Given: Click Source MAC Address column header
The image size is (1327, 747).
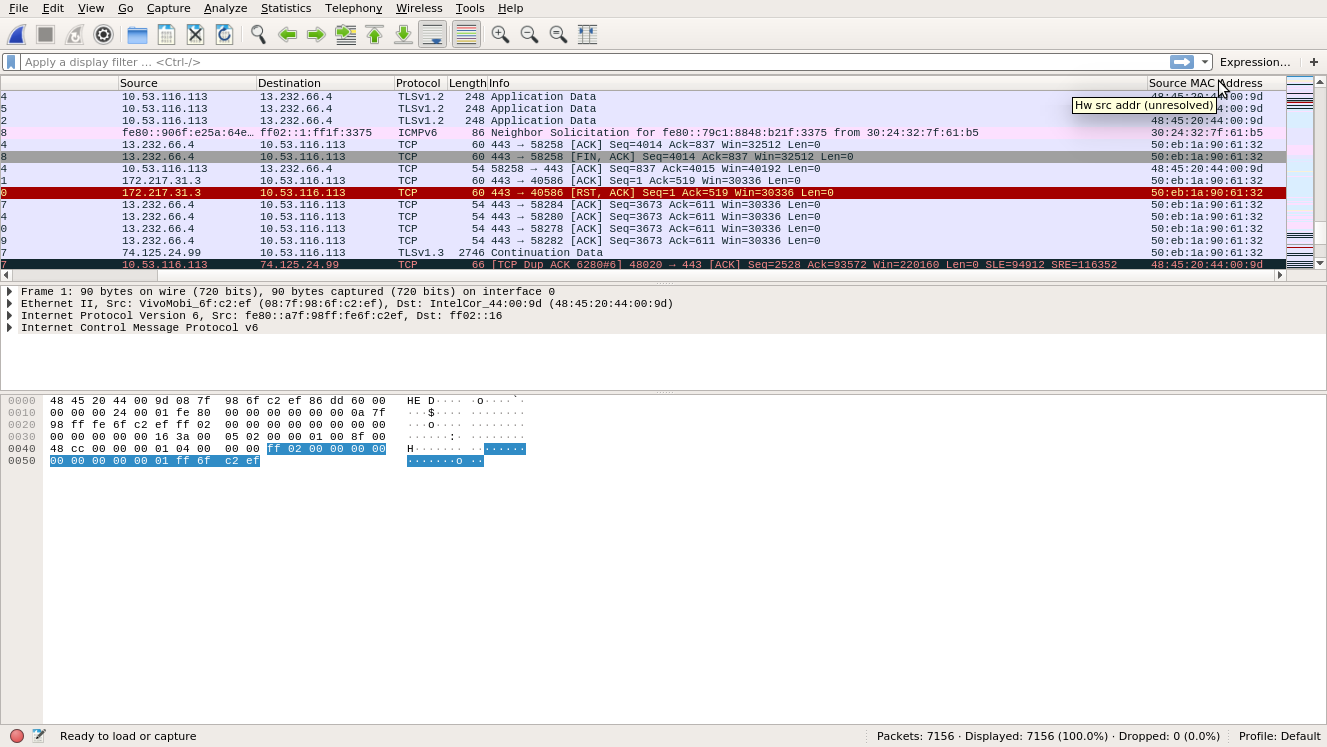Looking at the screenshot, I should [x=1216, y=83].
